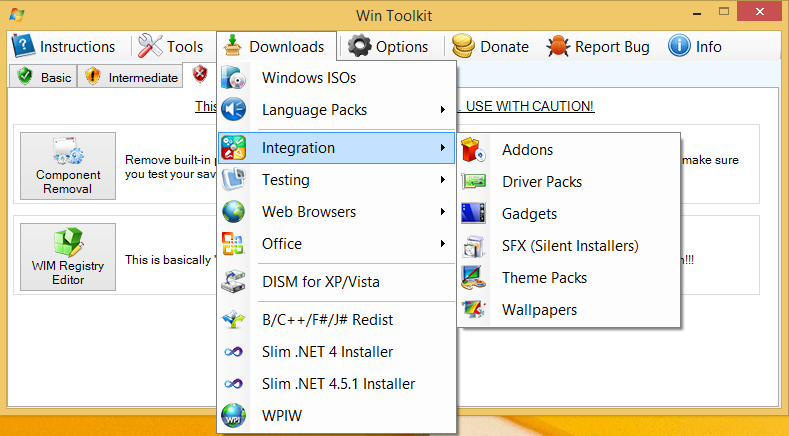Click the Tools wrench and screwdriver icon
Screen dimensions: 789x436
(150, 46)
